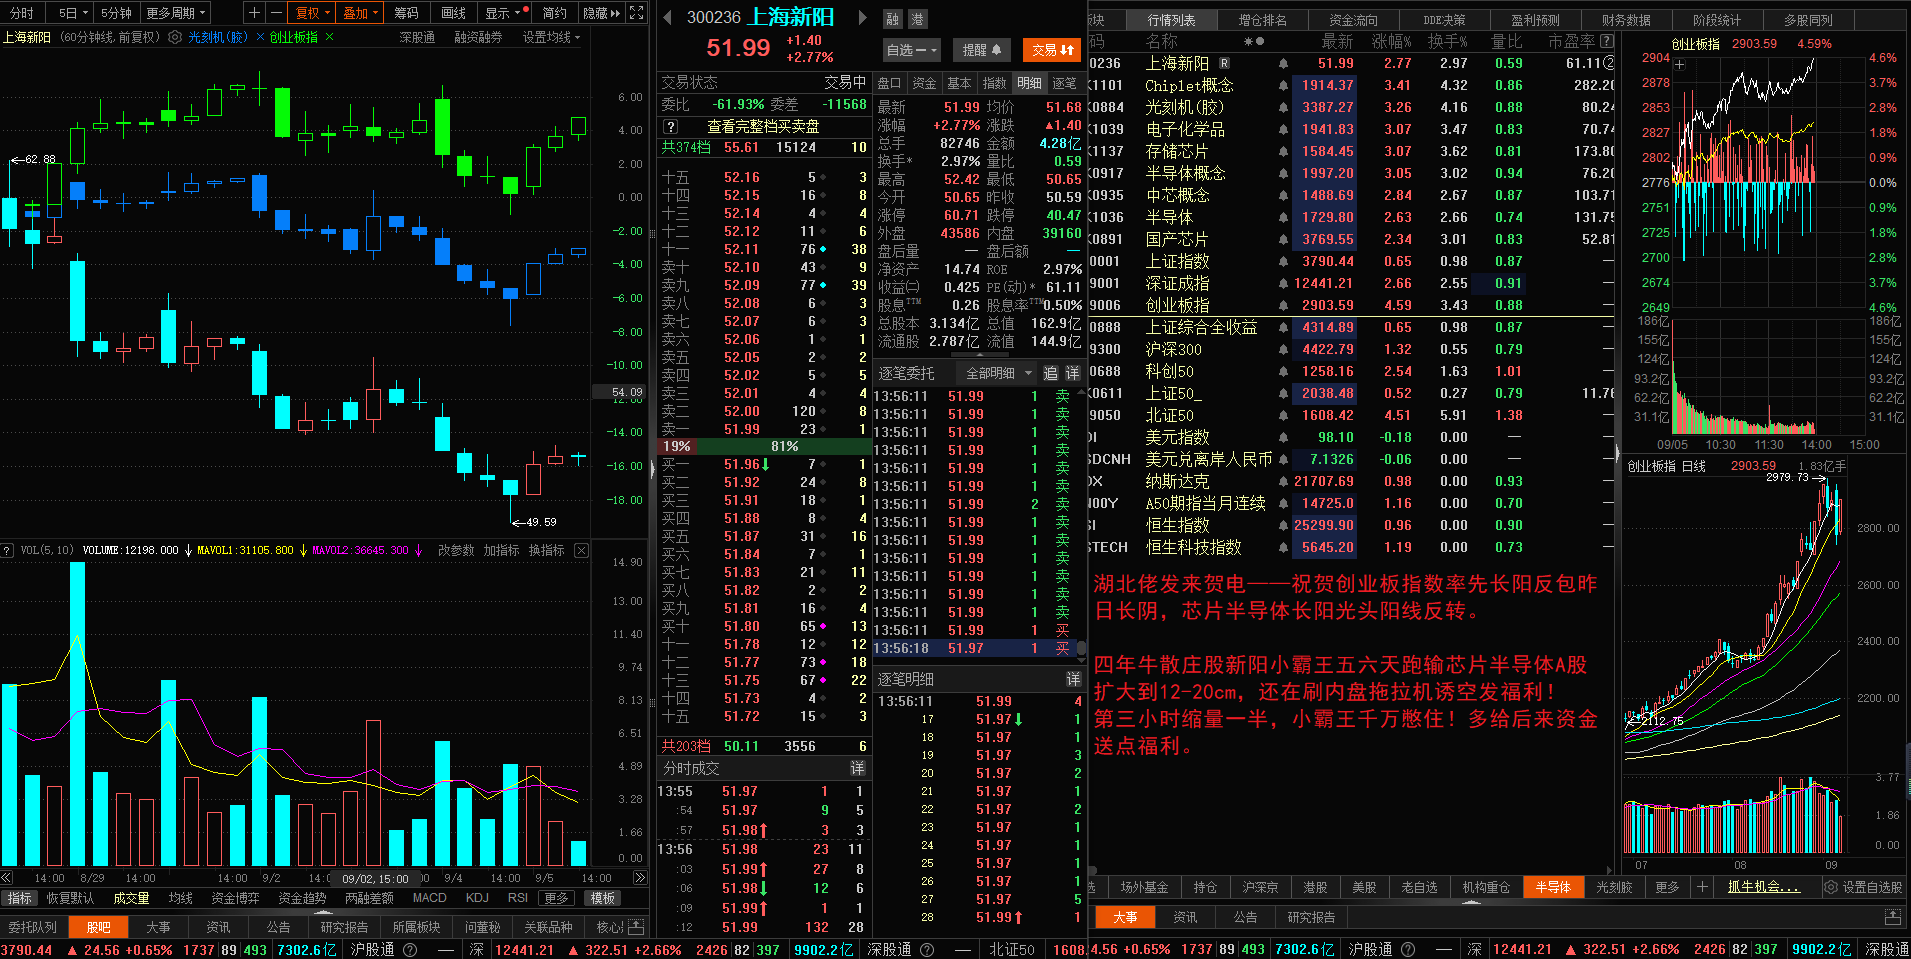Open 复权 adjustment dropdown
Screen dimensions: 1911x959
tap(313, 13)
